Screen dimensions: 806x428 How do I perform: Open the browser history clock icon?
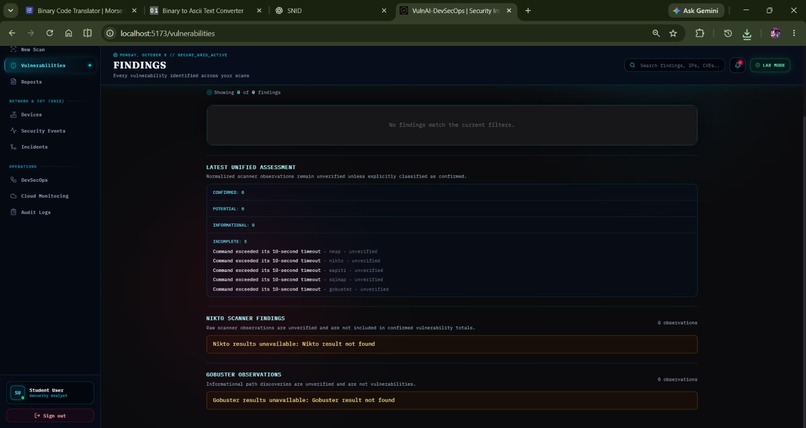[728, 33]
